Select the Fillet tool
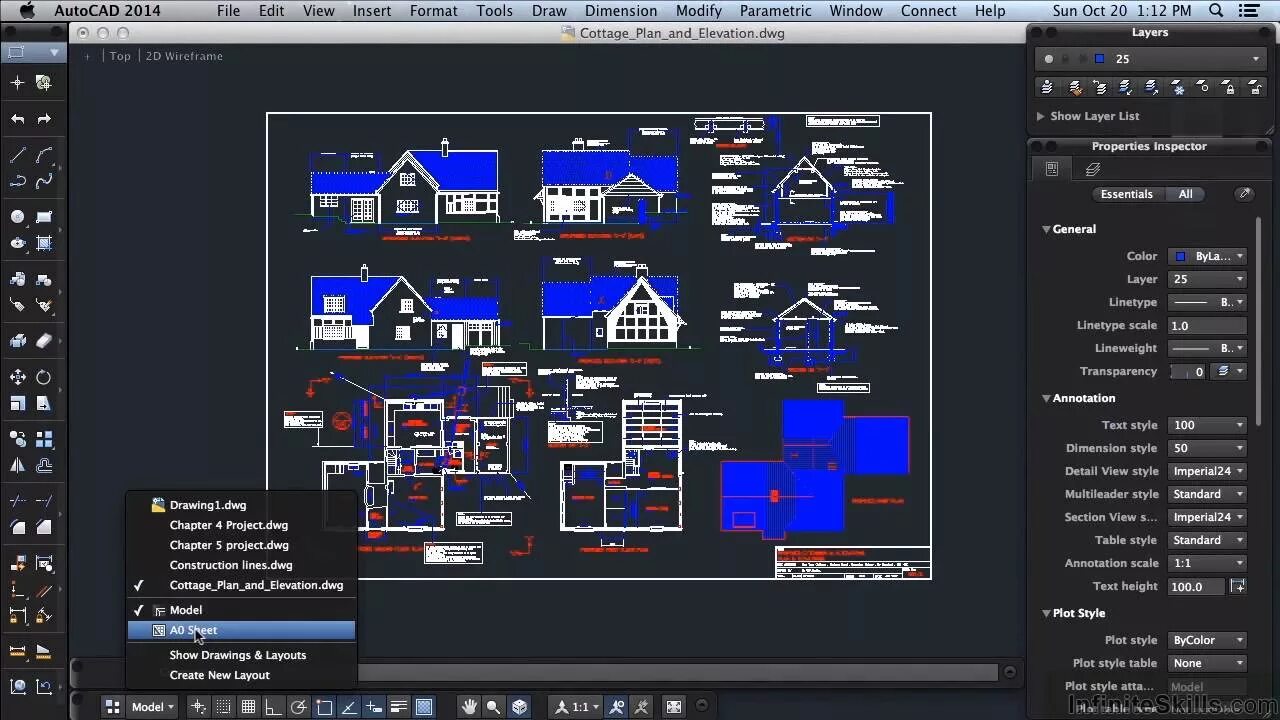 (x=17, y=527)
